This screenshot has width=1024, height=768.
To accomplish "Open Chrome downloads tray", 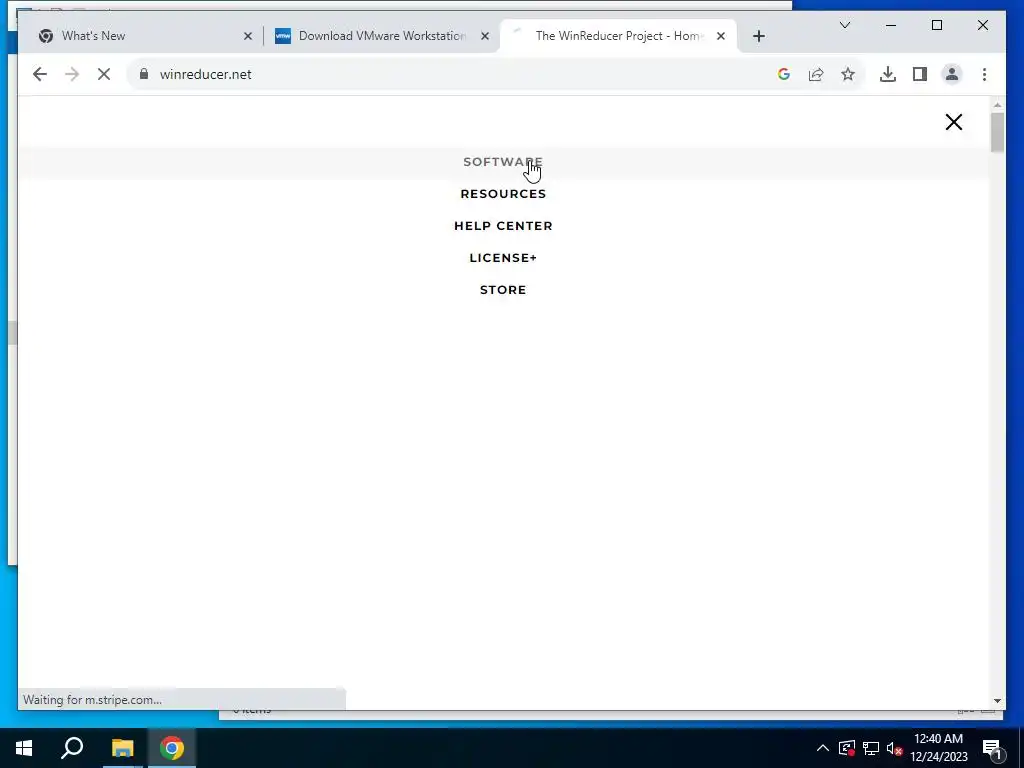I will (888, 74).
